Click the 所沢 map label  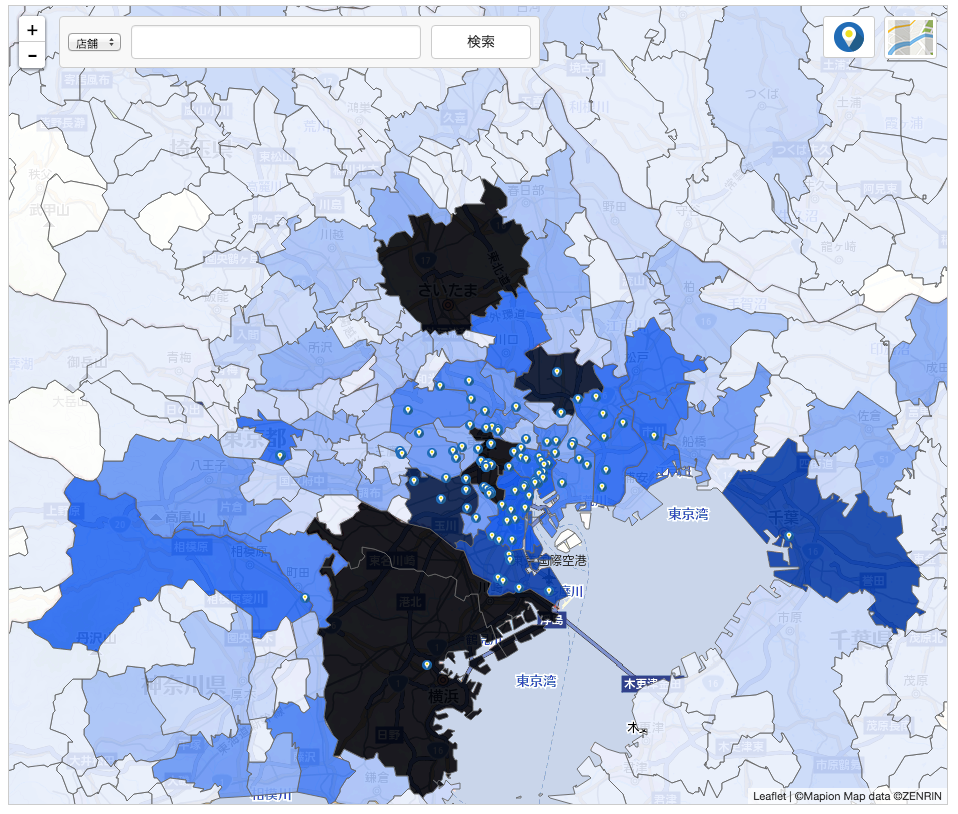click(320, 348)
